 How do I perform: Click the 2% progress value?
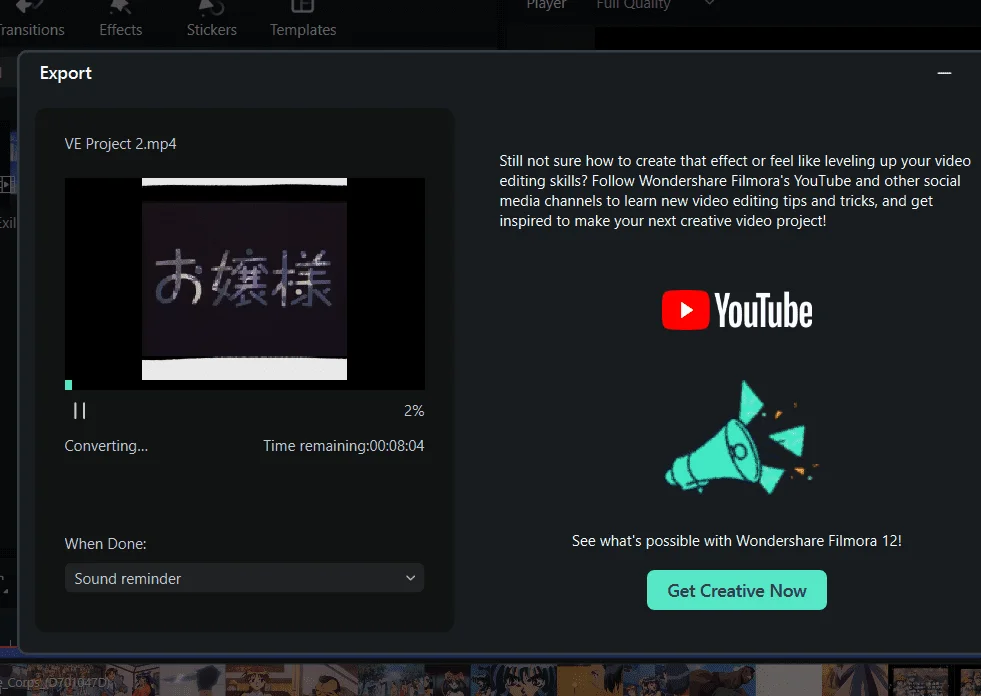[x=414, y=411]
